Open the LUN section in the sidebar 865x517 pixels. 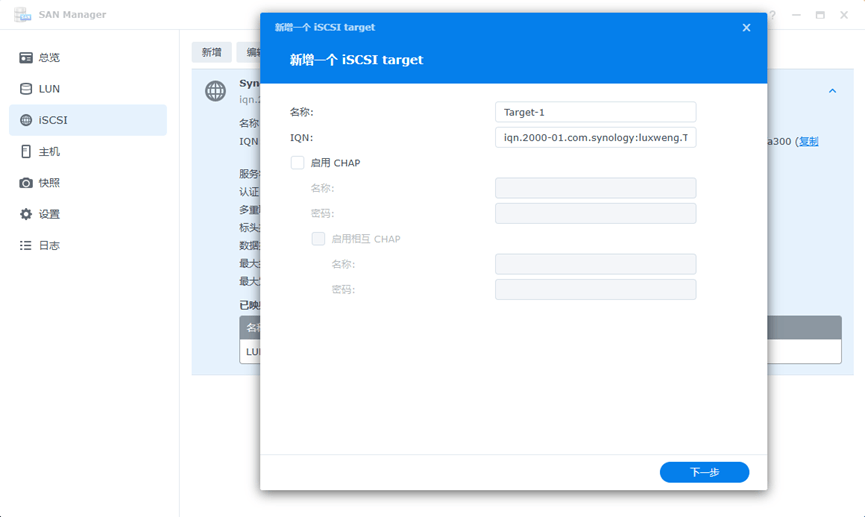point(88,89)
